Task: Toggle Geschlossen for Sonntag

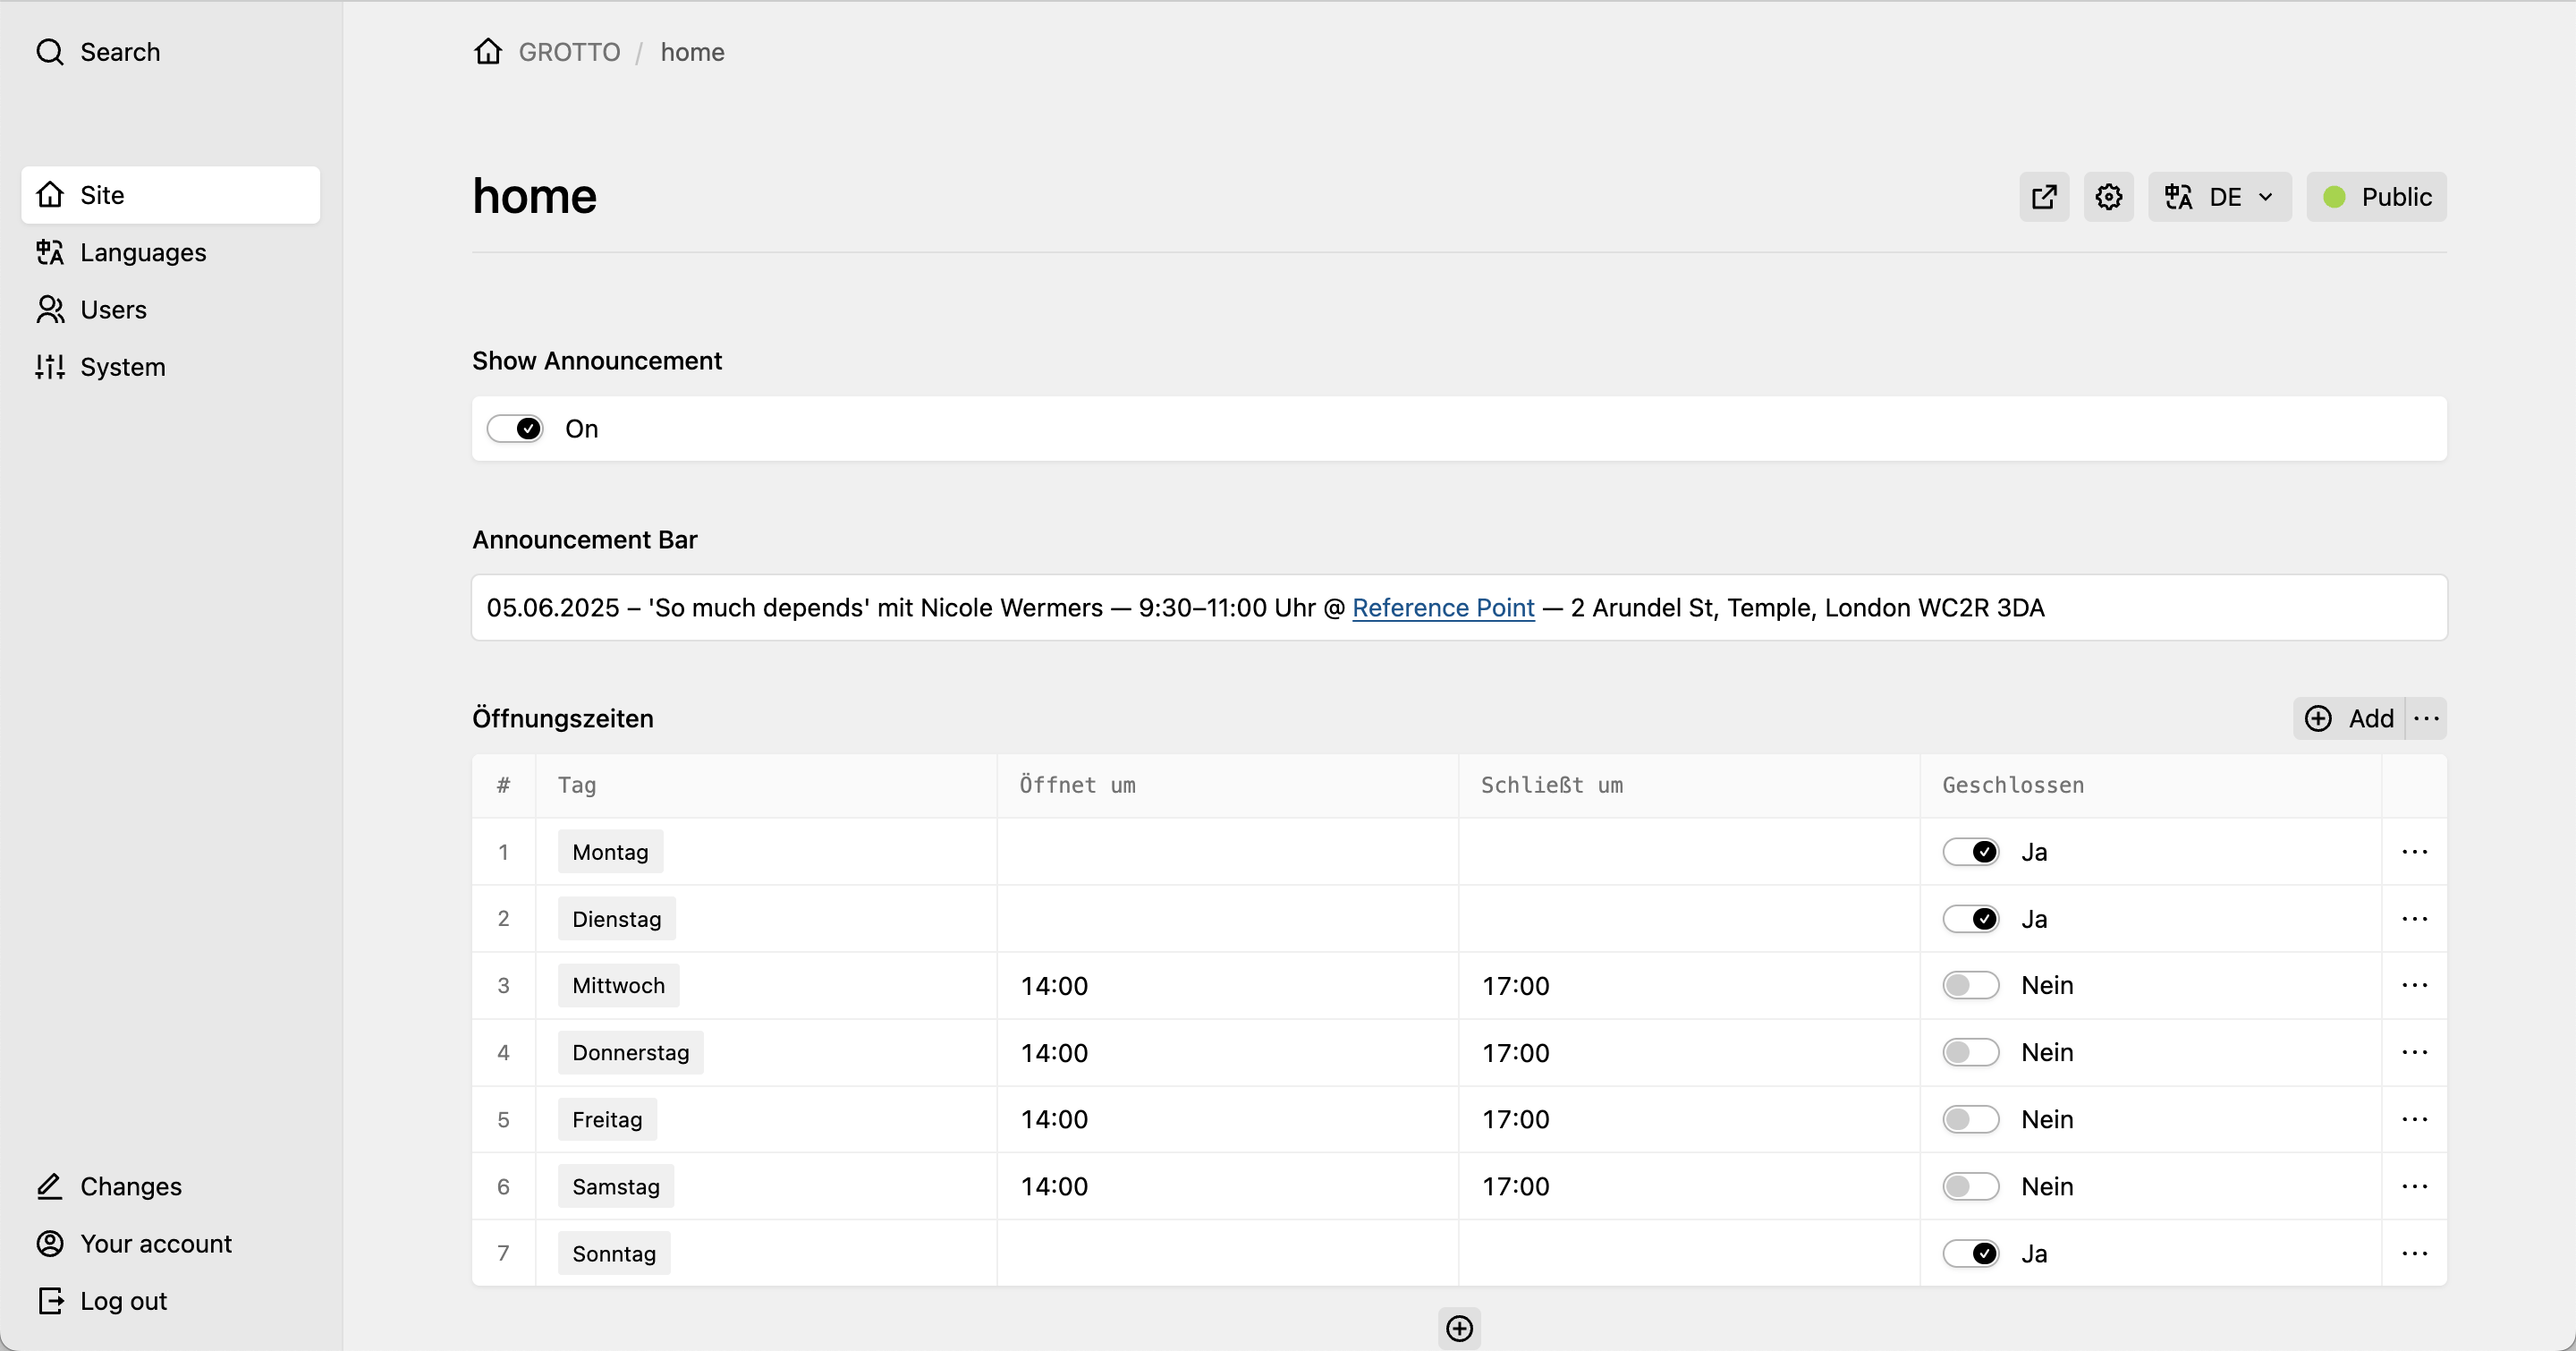Action: coord(1971,1254)
